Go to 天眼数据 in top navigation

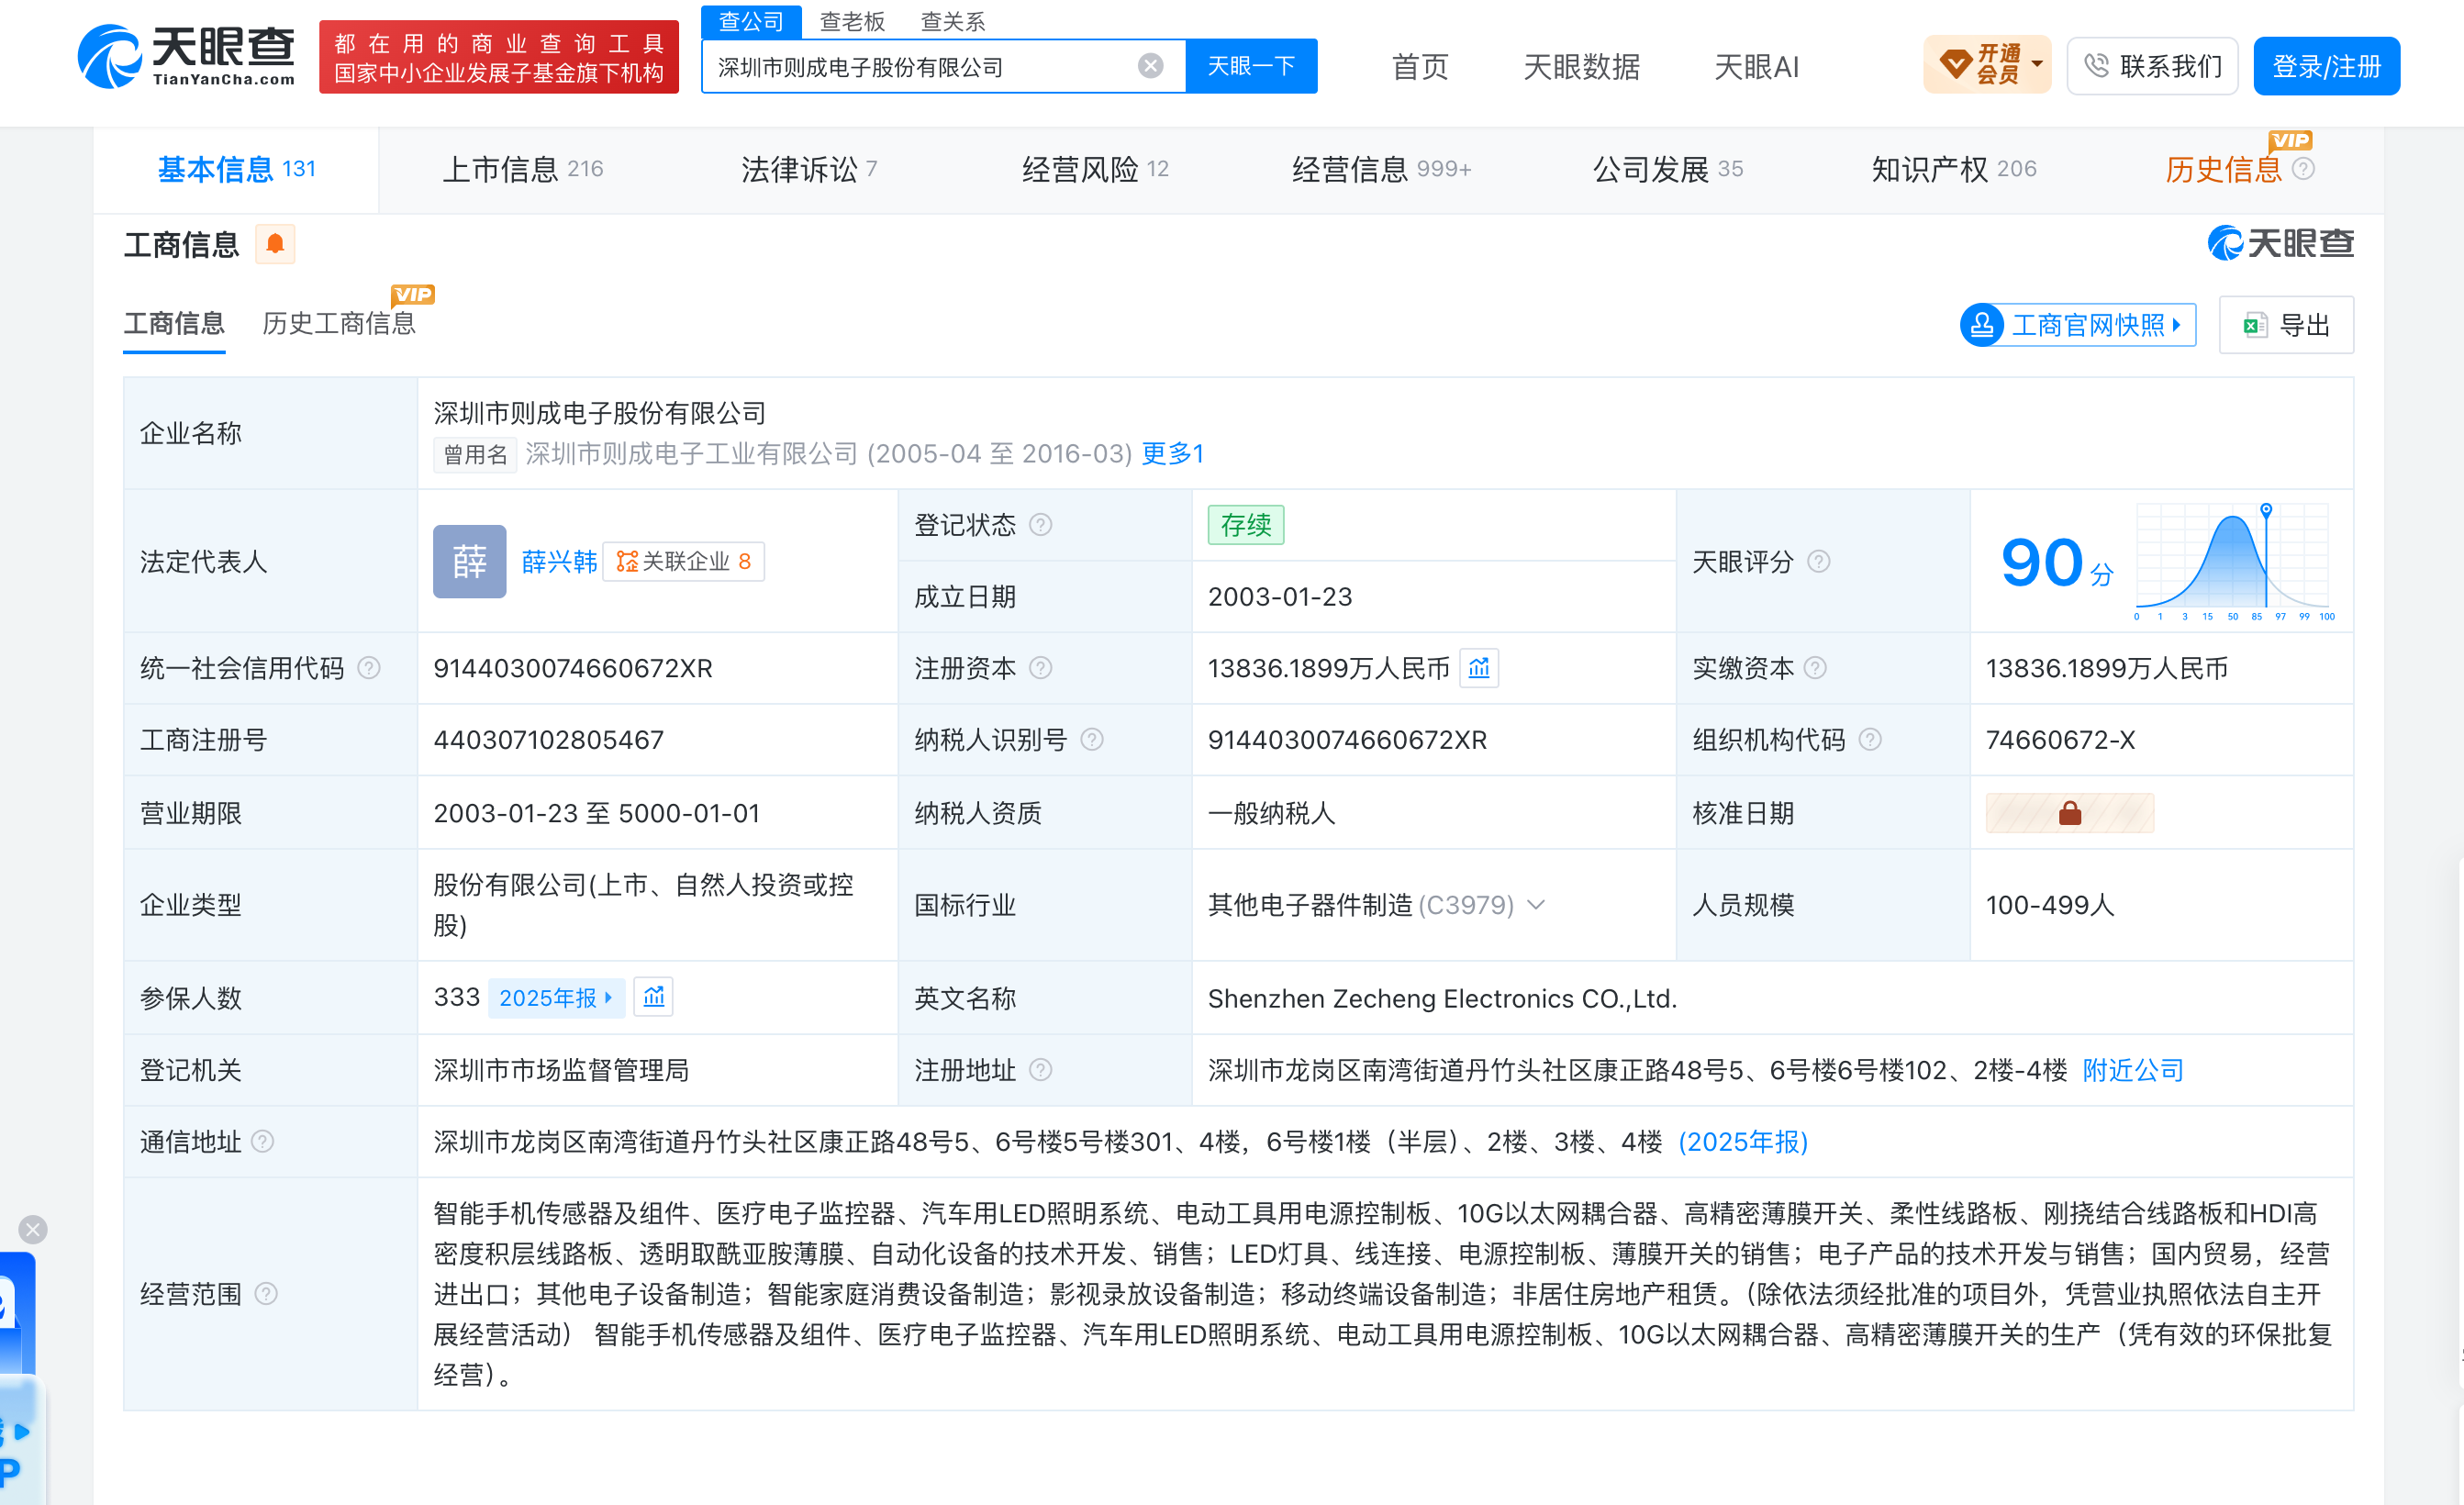[x=1581, y=66]
